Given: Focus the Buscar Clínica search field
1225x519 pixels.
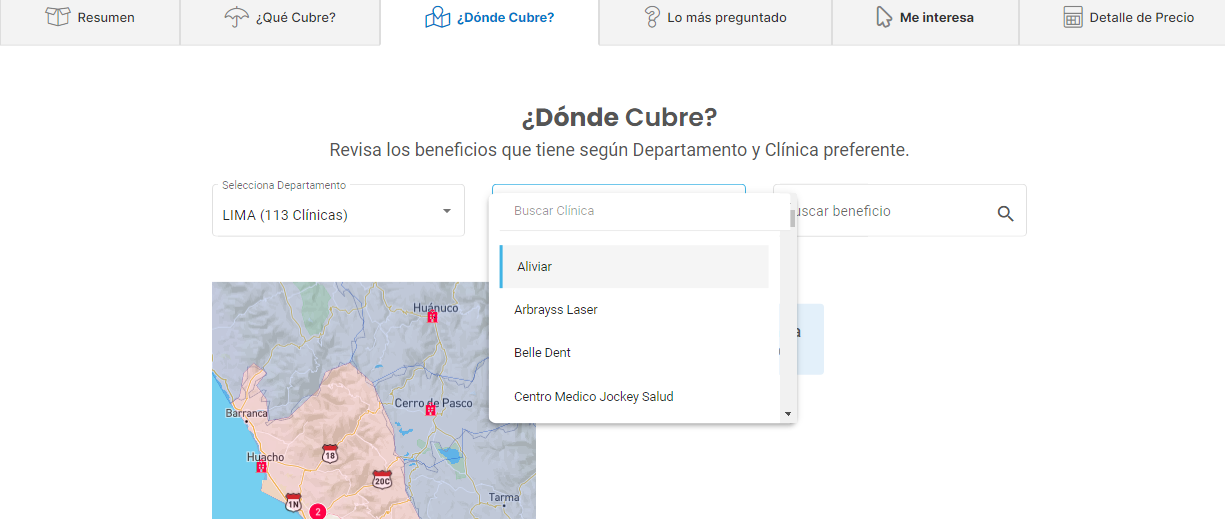Looking at the screenshot, I should click(640, 211).
